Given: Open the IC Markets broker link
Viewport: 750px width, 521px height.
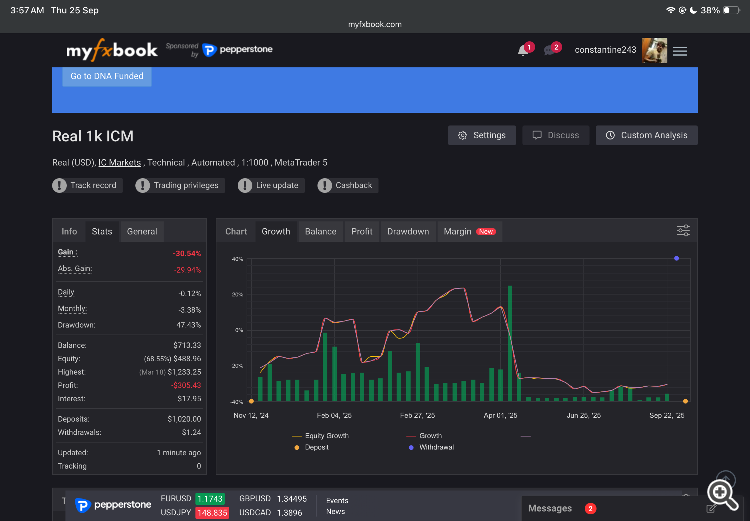Looking at the screenshot, I should (x=120, y=163).
